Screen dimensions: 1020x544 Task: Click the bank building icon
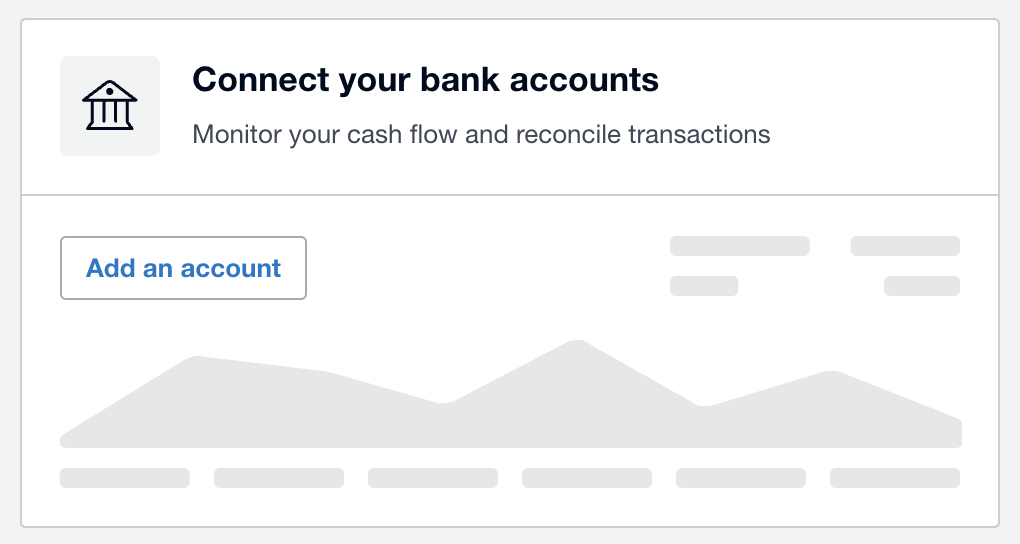[110, 106]
